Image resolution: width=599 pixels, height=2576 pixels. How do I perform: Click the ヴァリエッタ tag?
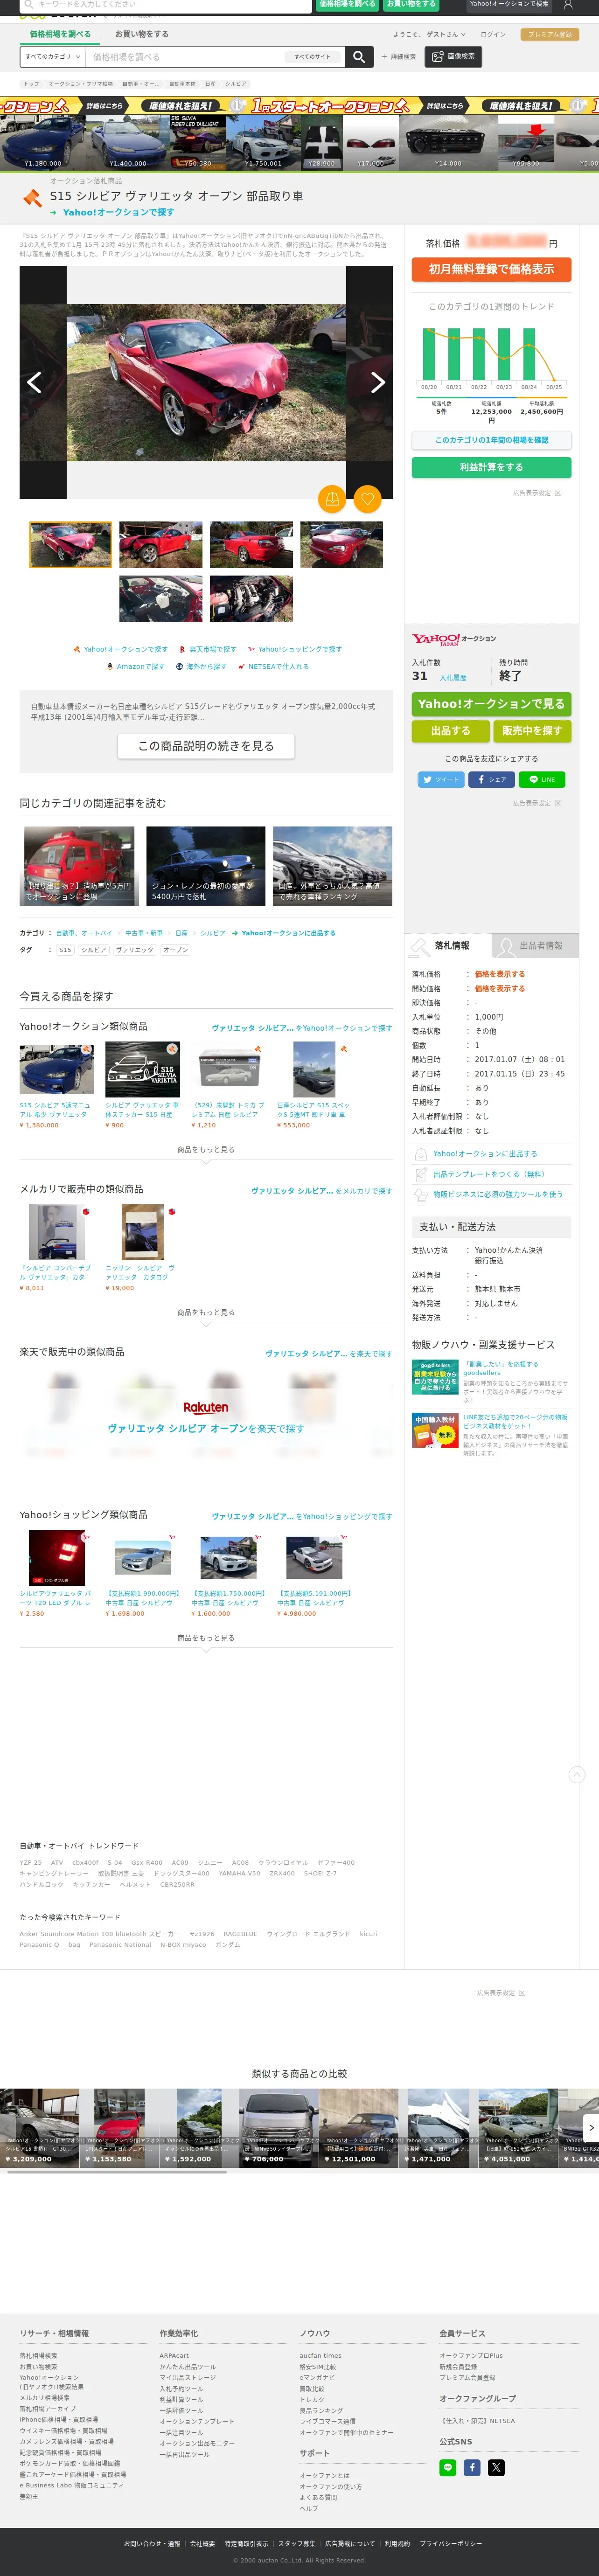134,950
